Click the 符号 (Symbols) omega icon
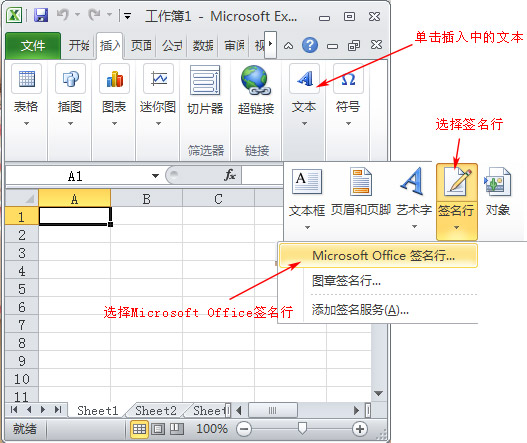This screenshot has width=527, height=443. 348,79
